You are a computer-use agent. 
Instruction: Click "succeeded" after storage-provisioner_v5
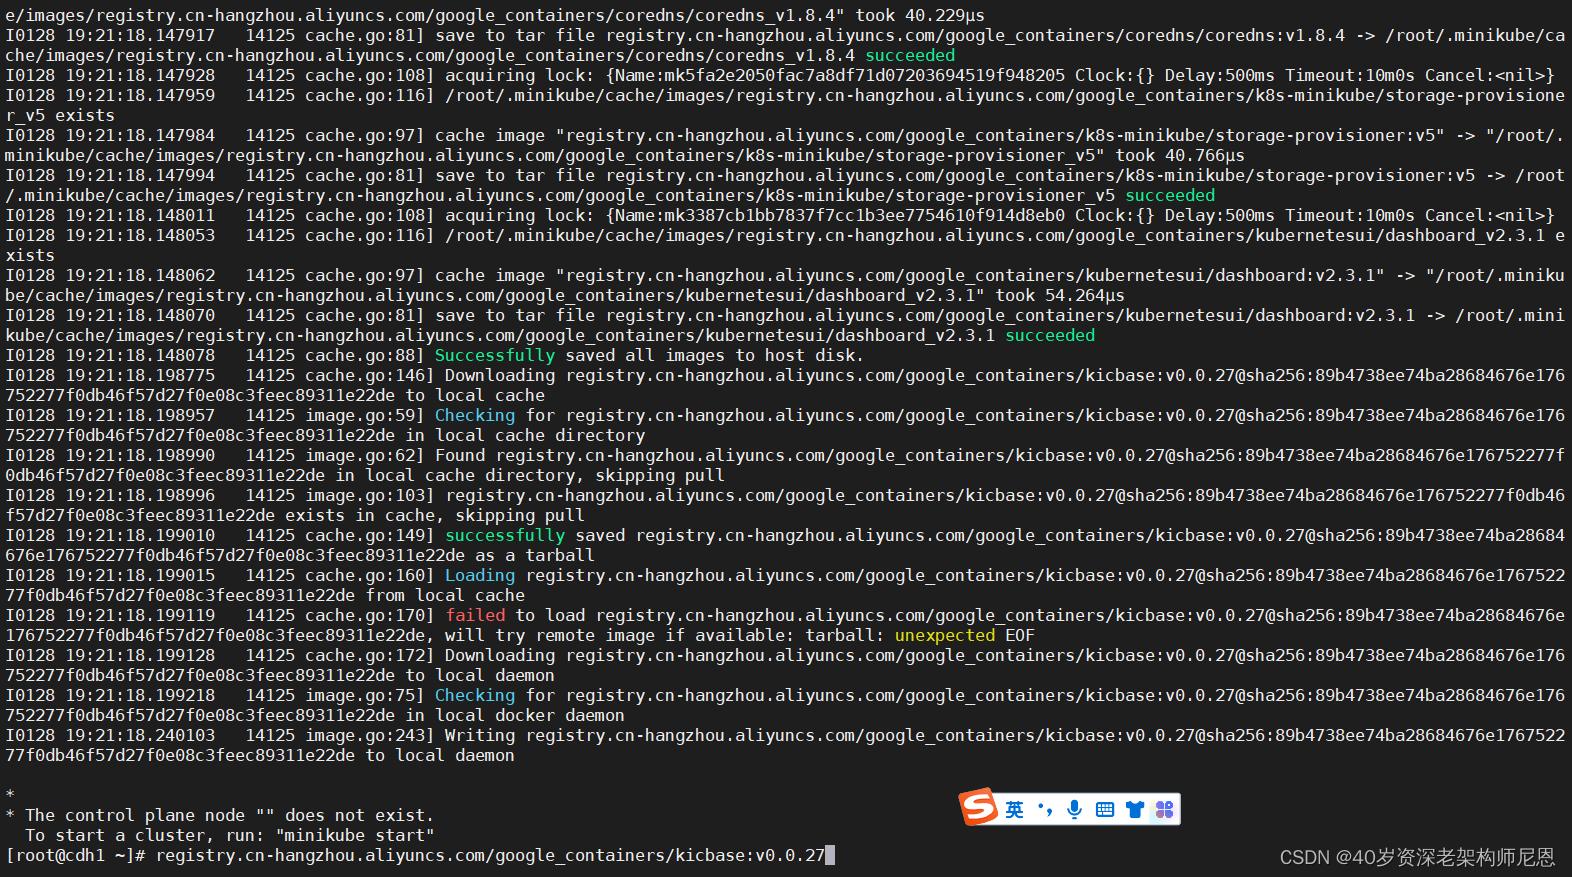coord(1170,195)
